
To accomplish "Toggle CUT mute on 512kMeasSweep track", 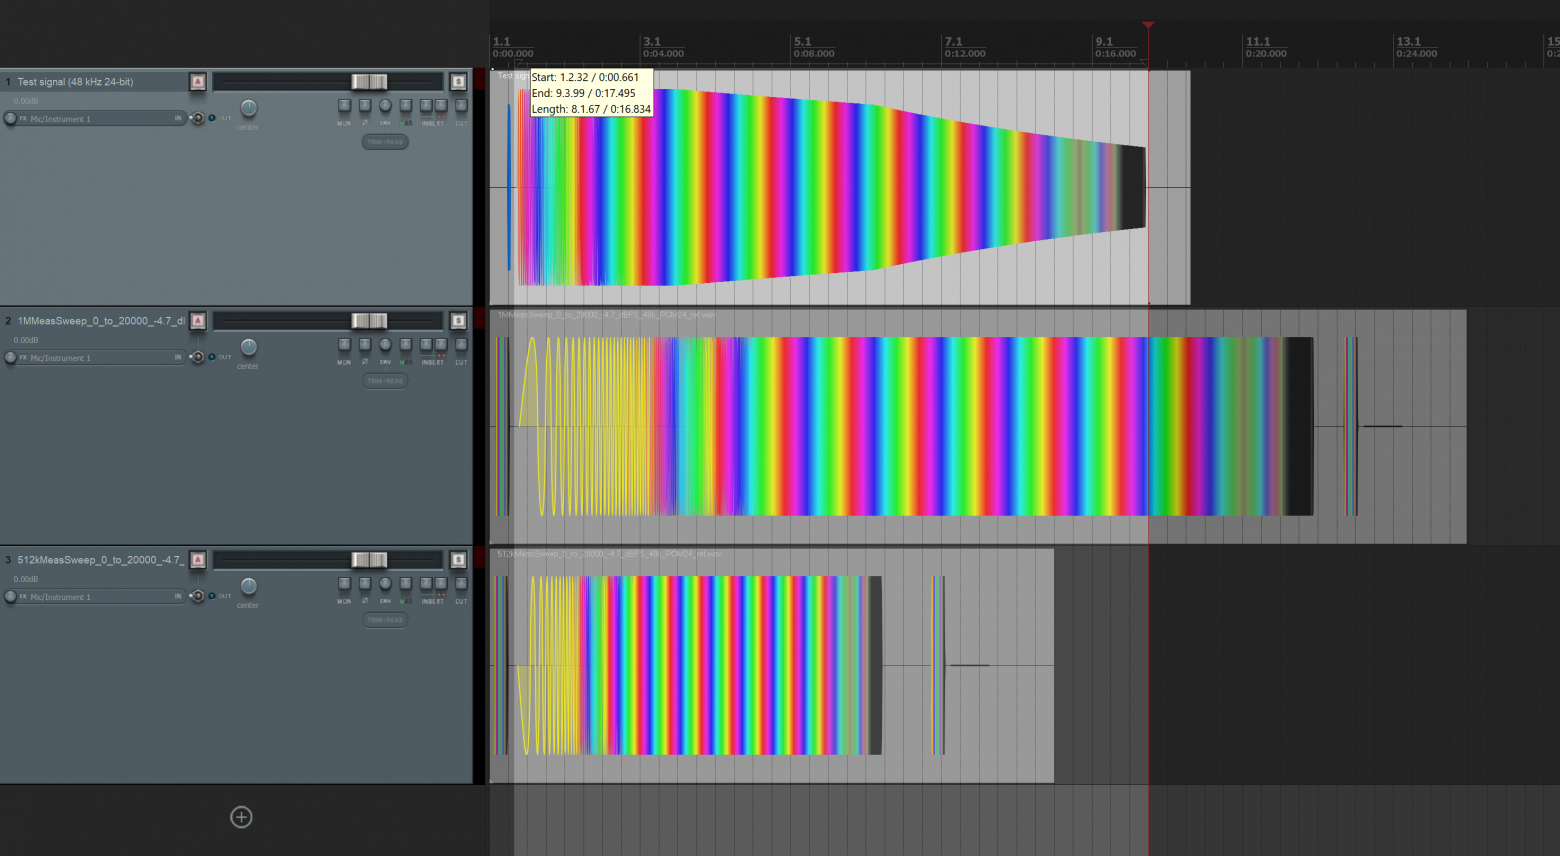I will click(x=461, y=583).
